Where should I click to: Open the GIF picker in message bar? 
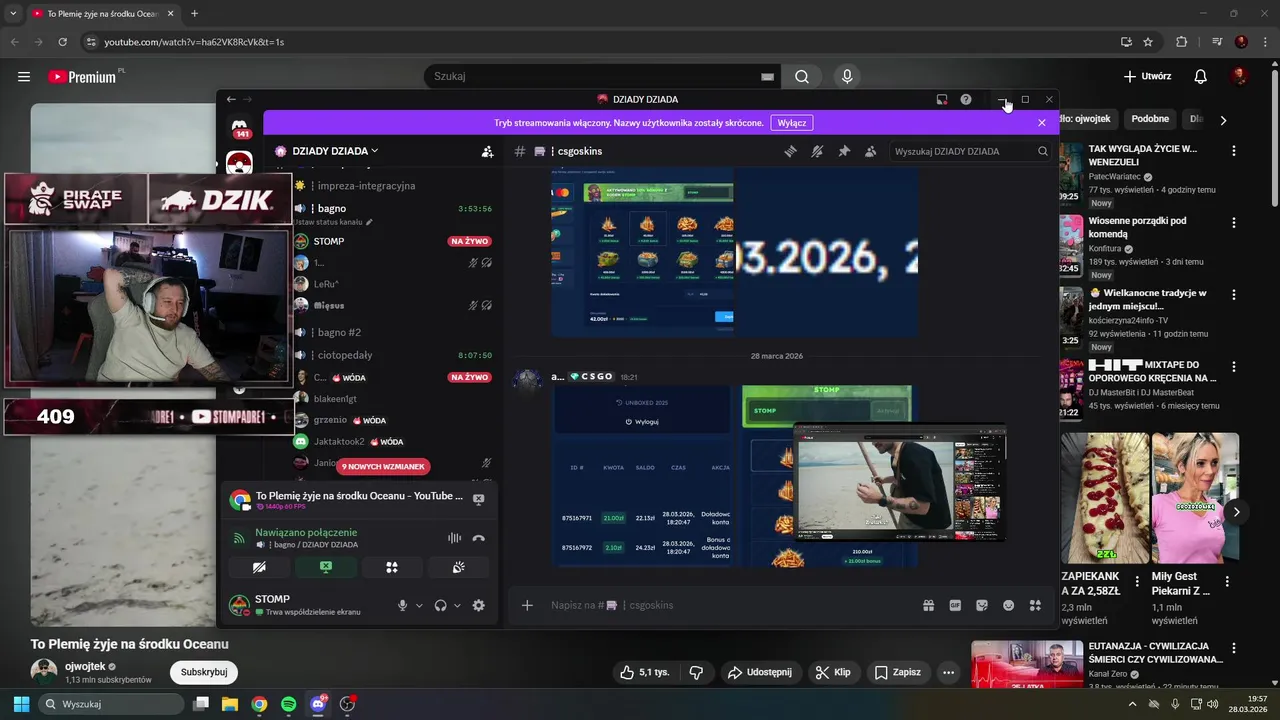(x=955, y=605)
